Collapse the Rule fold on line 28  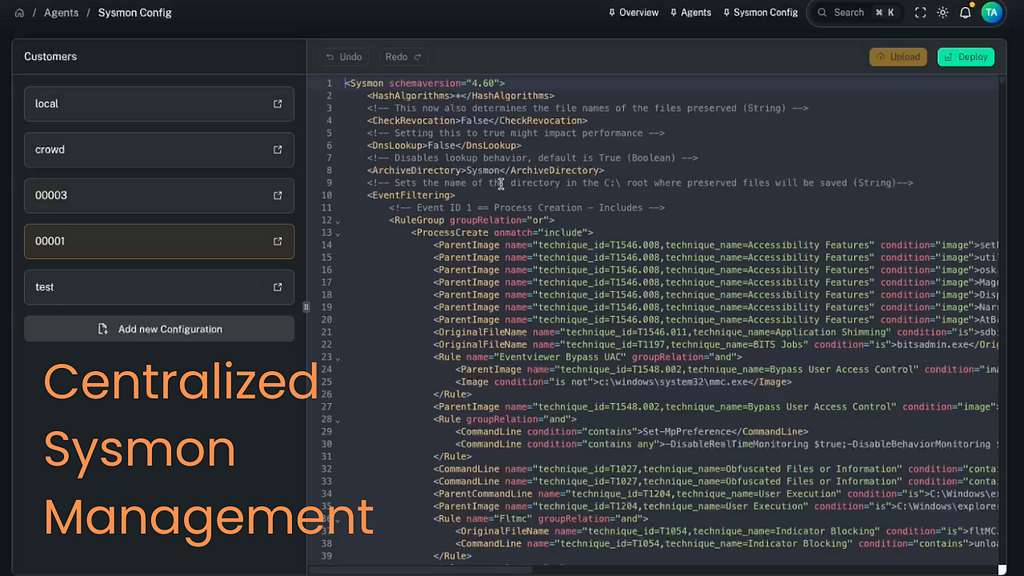(x=337, y=420)
